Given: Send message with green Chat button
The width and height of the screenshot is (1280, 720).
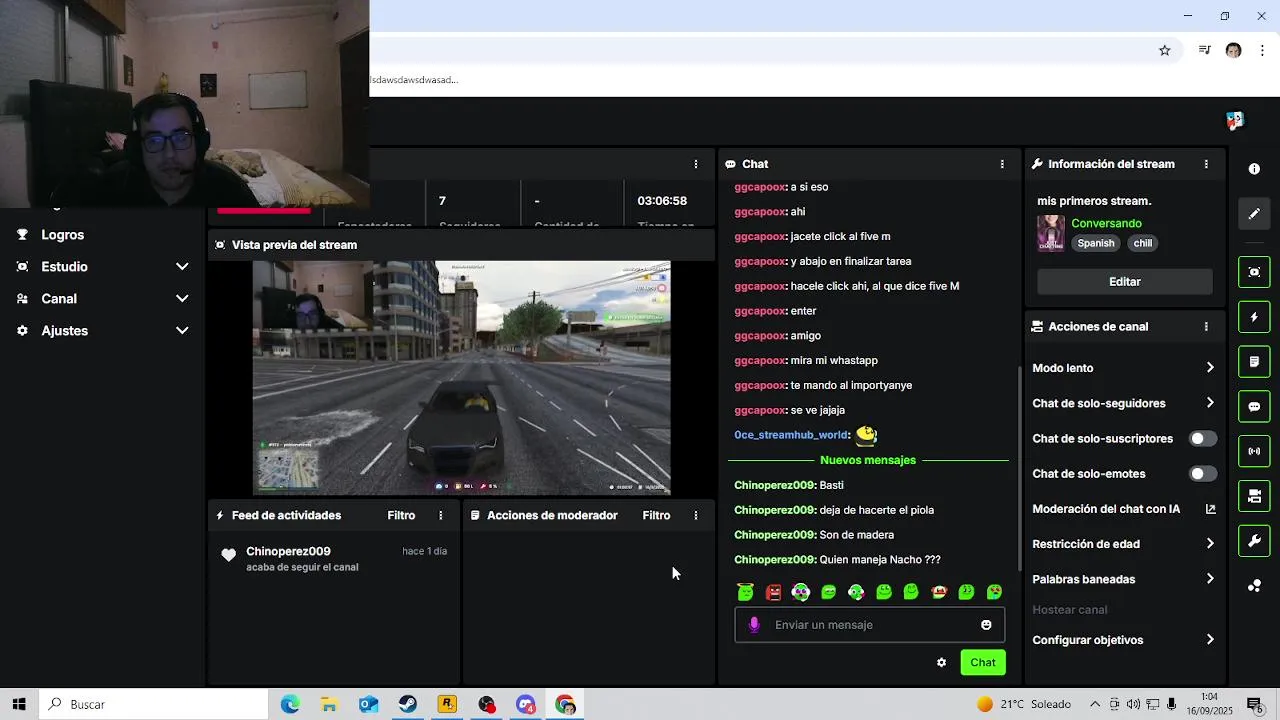Looking at the screenshot, I should (983, 663).
